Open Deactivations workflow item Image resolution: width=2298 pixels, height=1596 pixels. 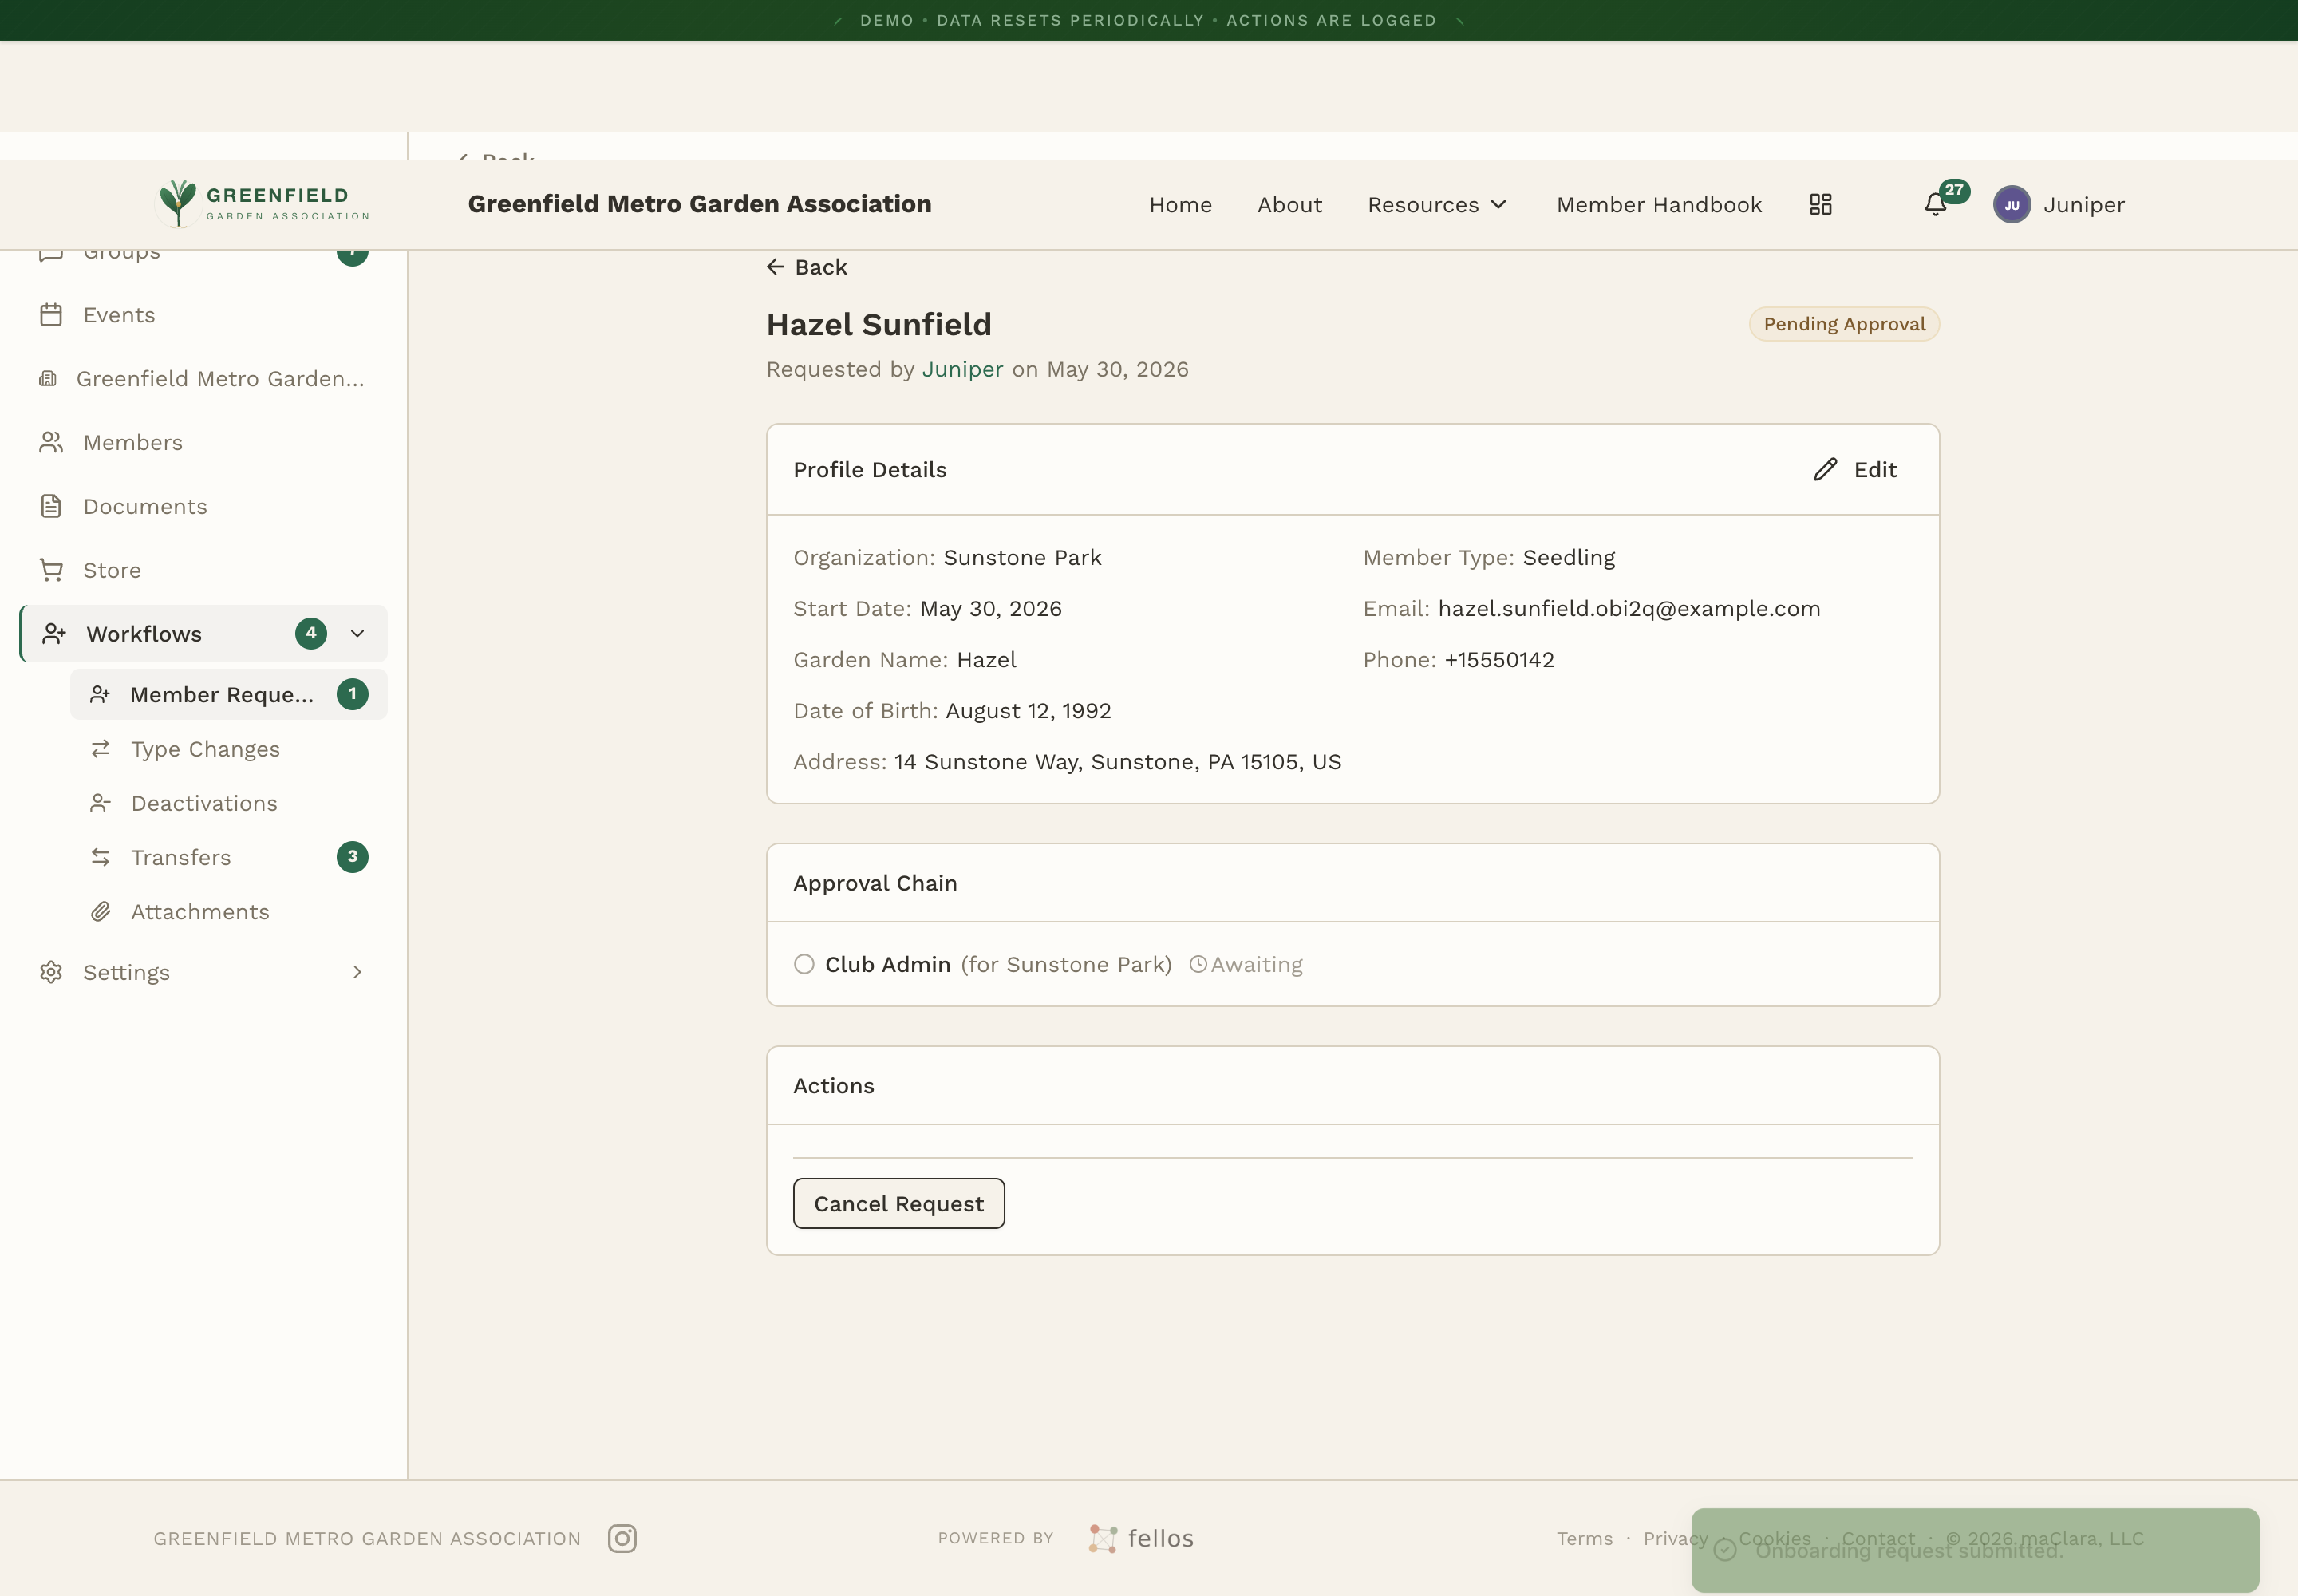[229, 803]
